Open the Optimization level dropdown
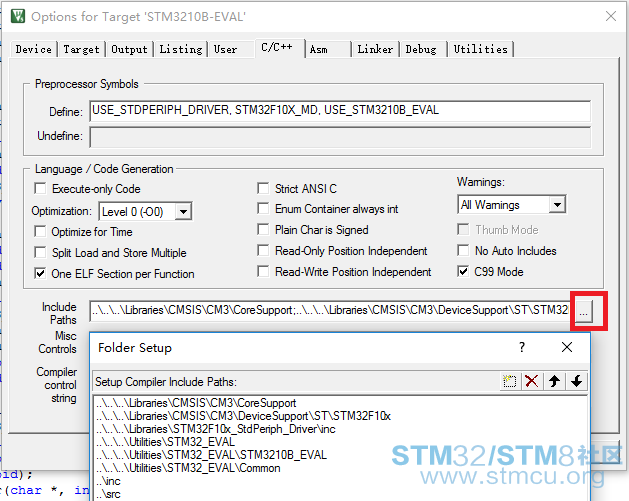 click(x=183, y=211)
